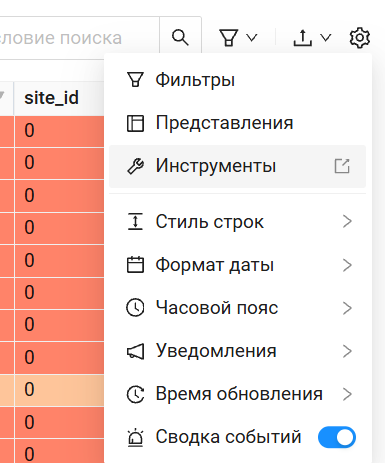The image size is (385, 463).
Task: Click refresh clock icon beside Время обновления
Action: 135,394
